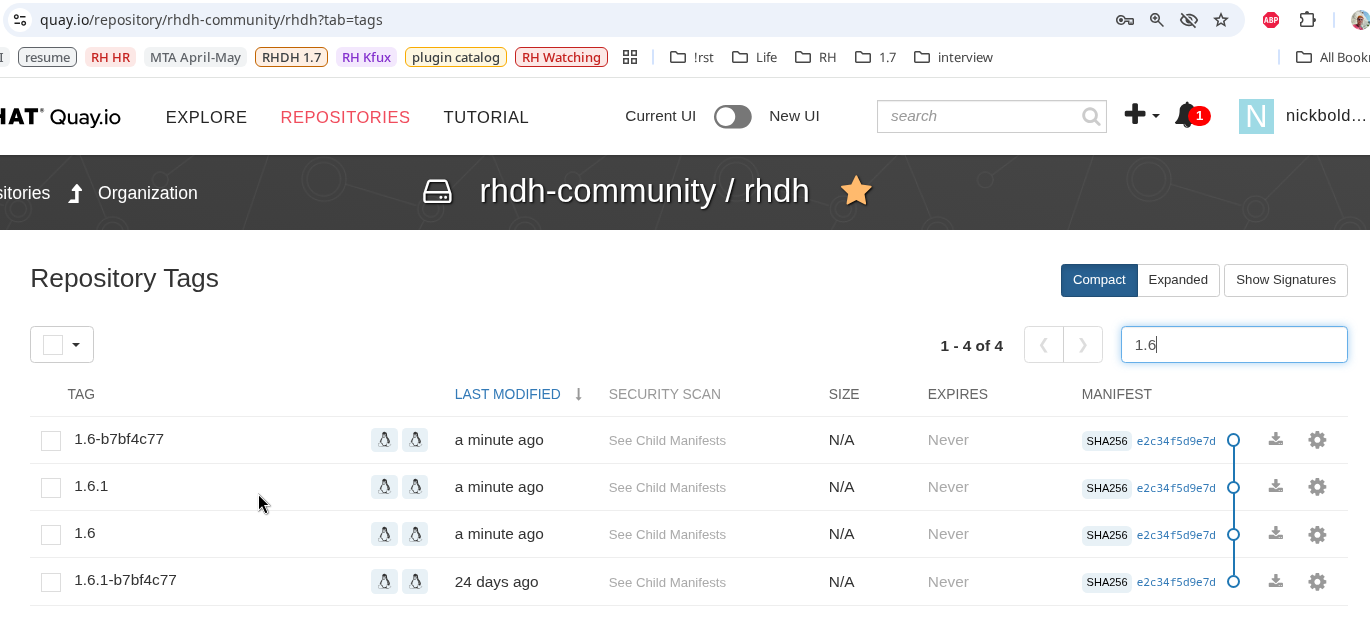Switch to Expanded view
This screenshot has width=1370, height=618.
tap(1178, 280)
